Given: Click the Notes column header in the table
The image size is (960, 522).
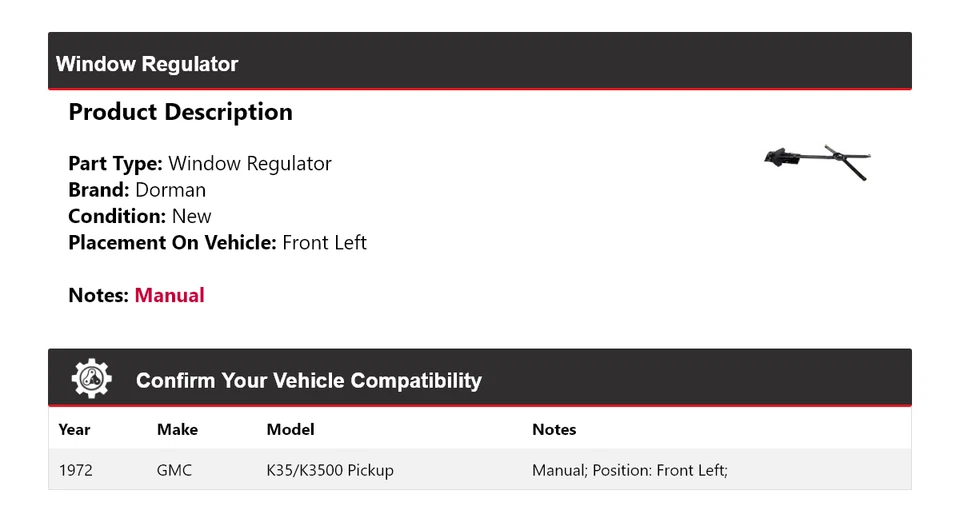Looking at the screenshot, I should 554,430.
